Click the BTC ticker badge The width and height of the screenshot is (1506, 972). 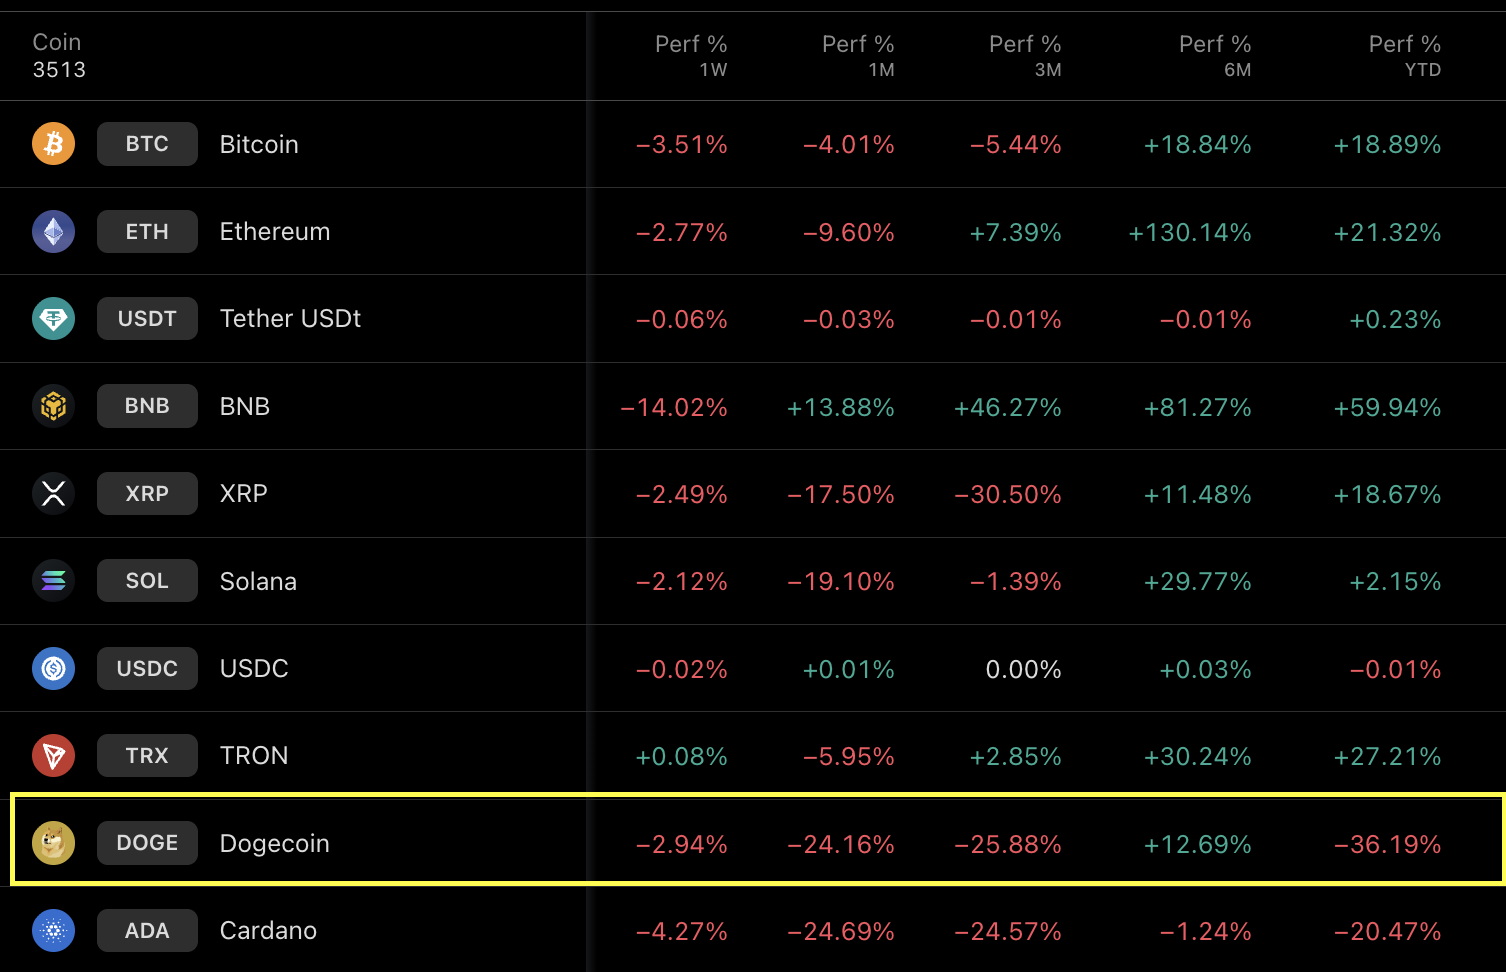pyautogui.click(x=147, y=143)
